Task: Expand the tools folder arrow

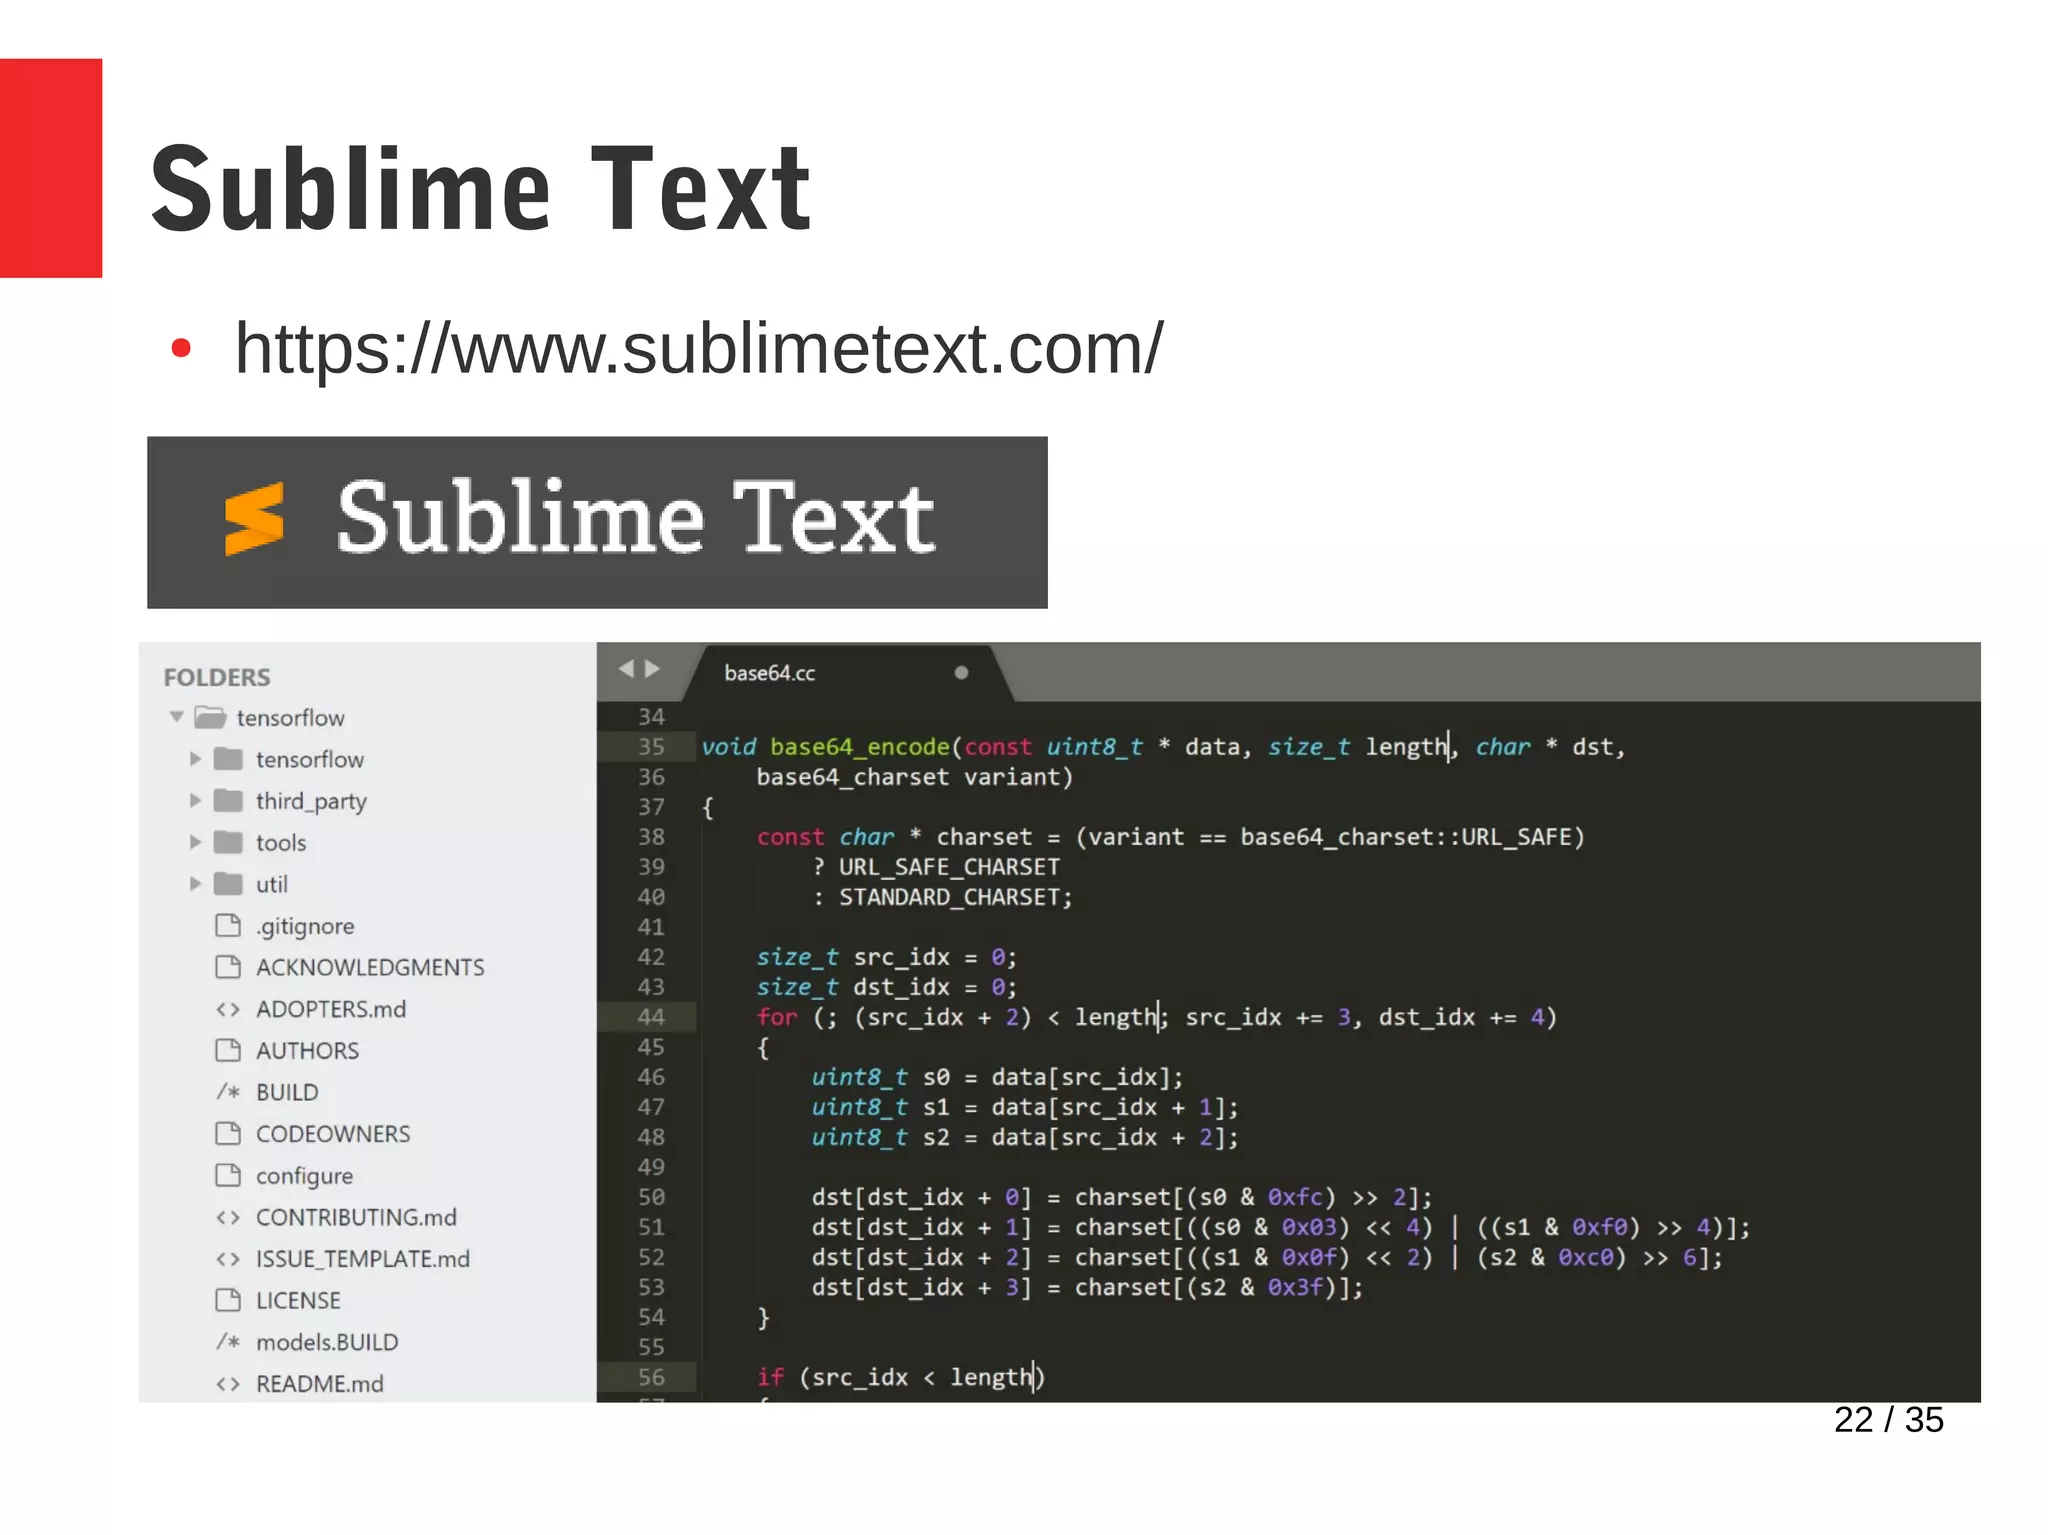Action: coord(196,842)
